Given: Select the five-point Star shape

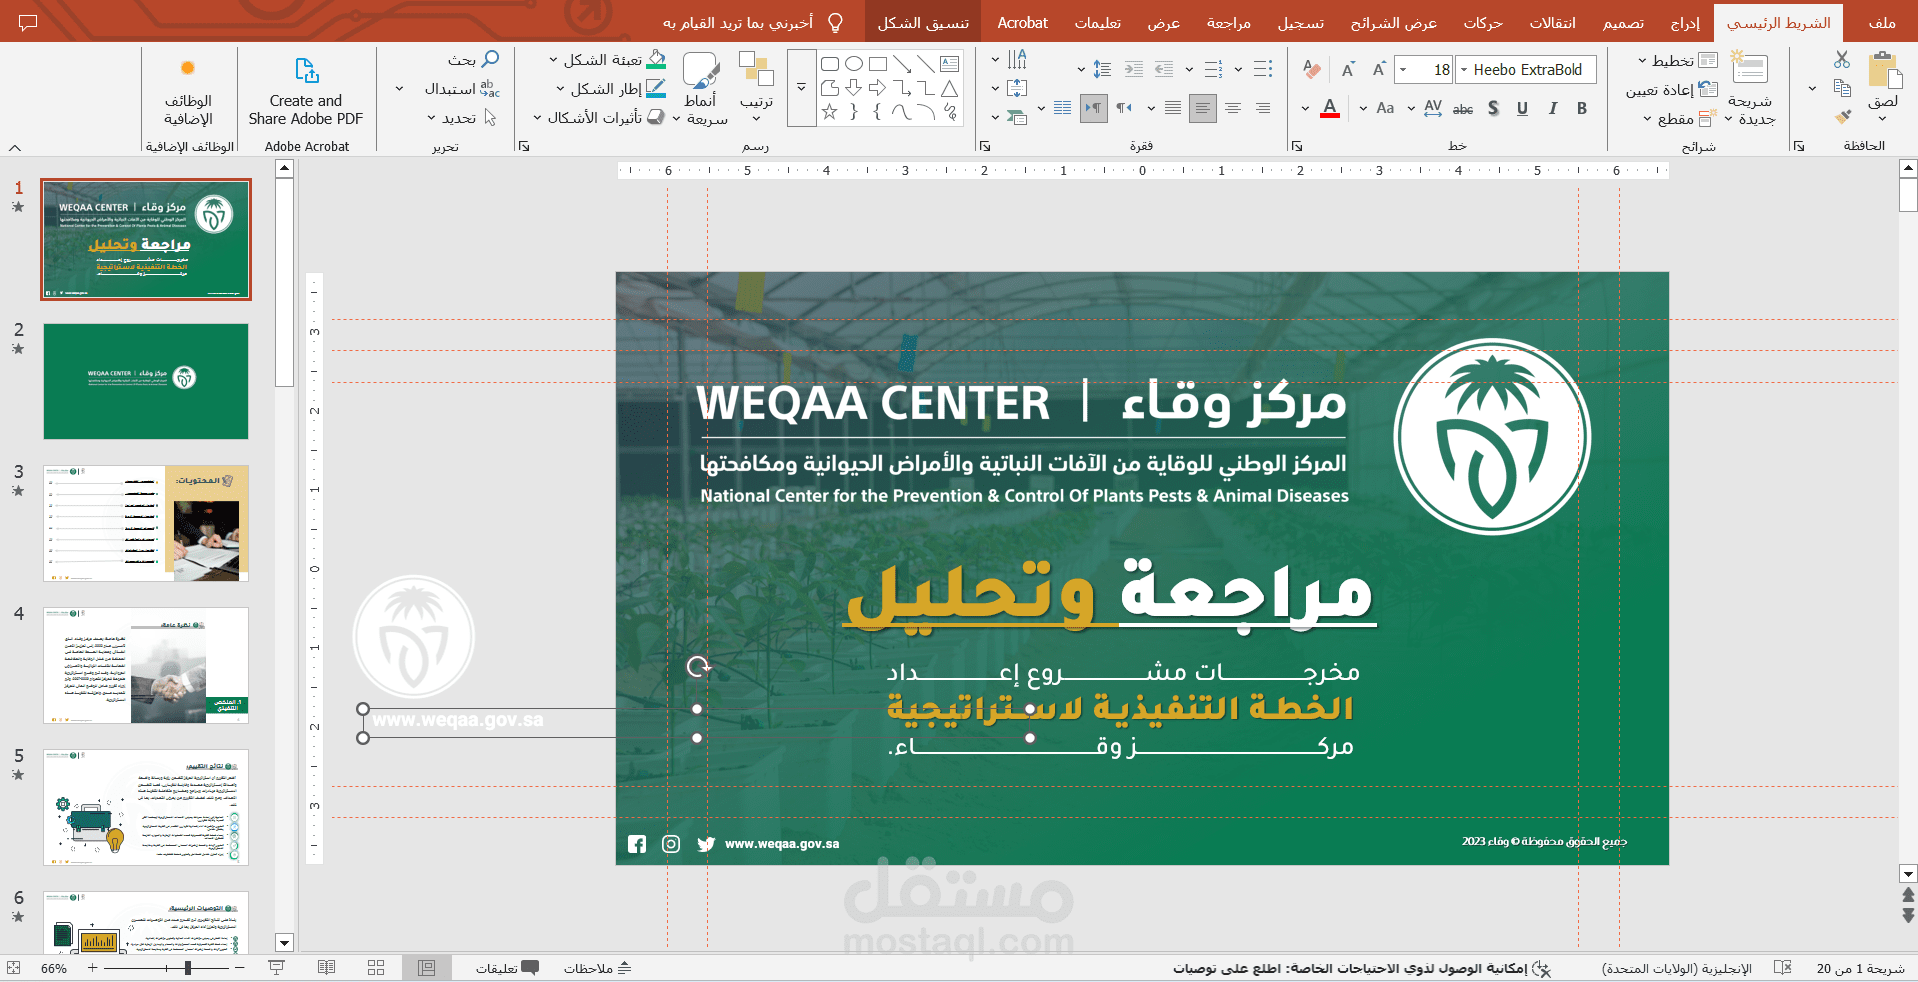Looking at the screenshot, I should [x=829, y=112].
